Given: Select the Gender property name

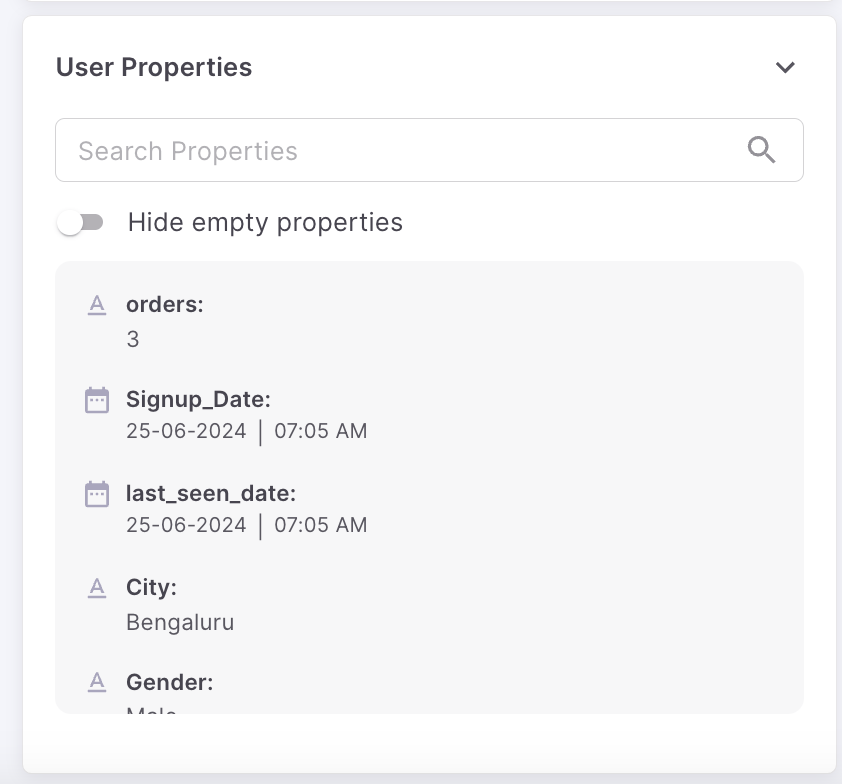Looking at the screenshot, I should [x=169, y=682].
